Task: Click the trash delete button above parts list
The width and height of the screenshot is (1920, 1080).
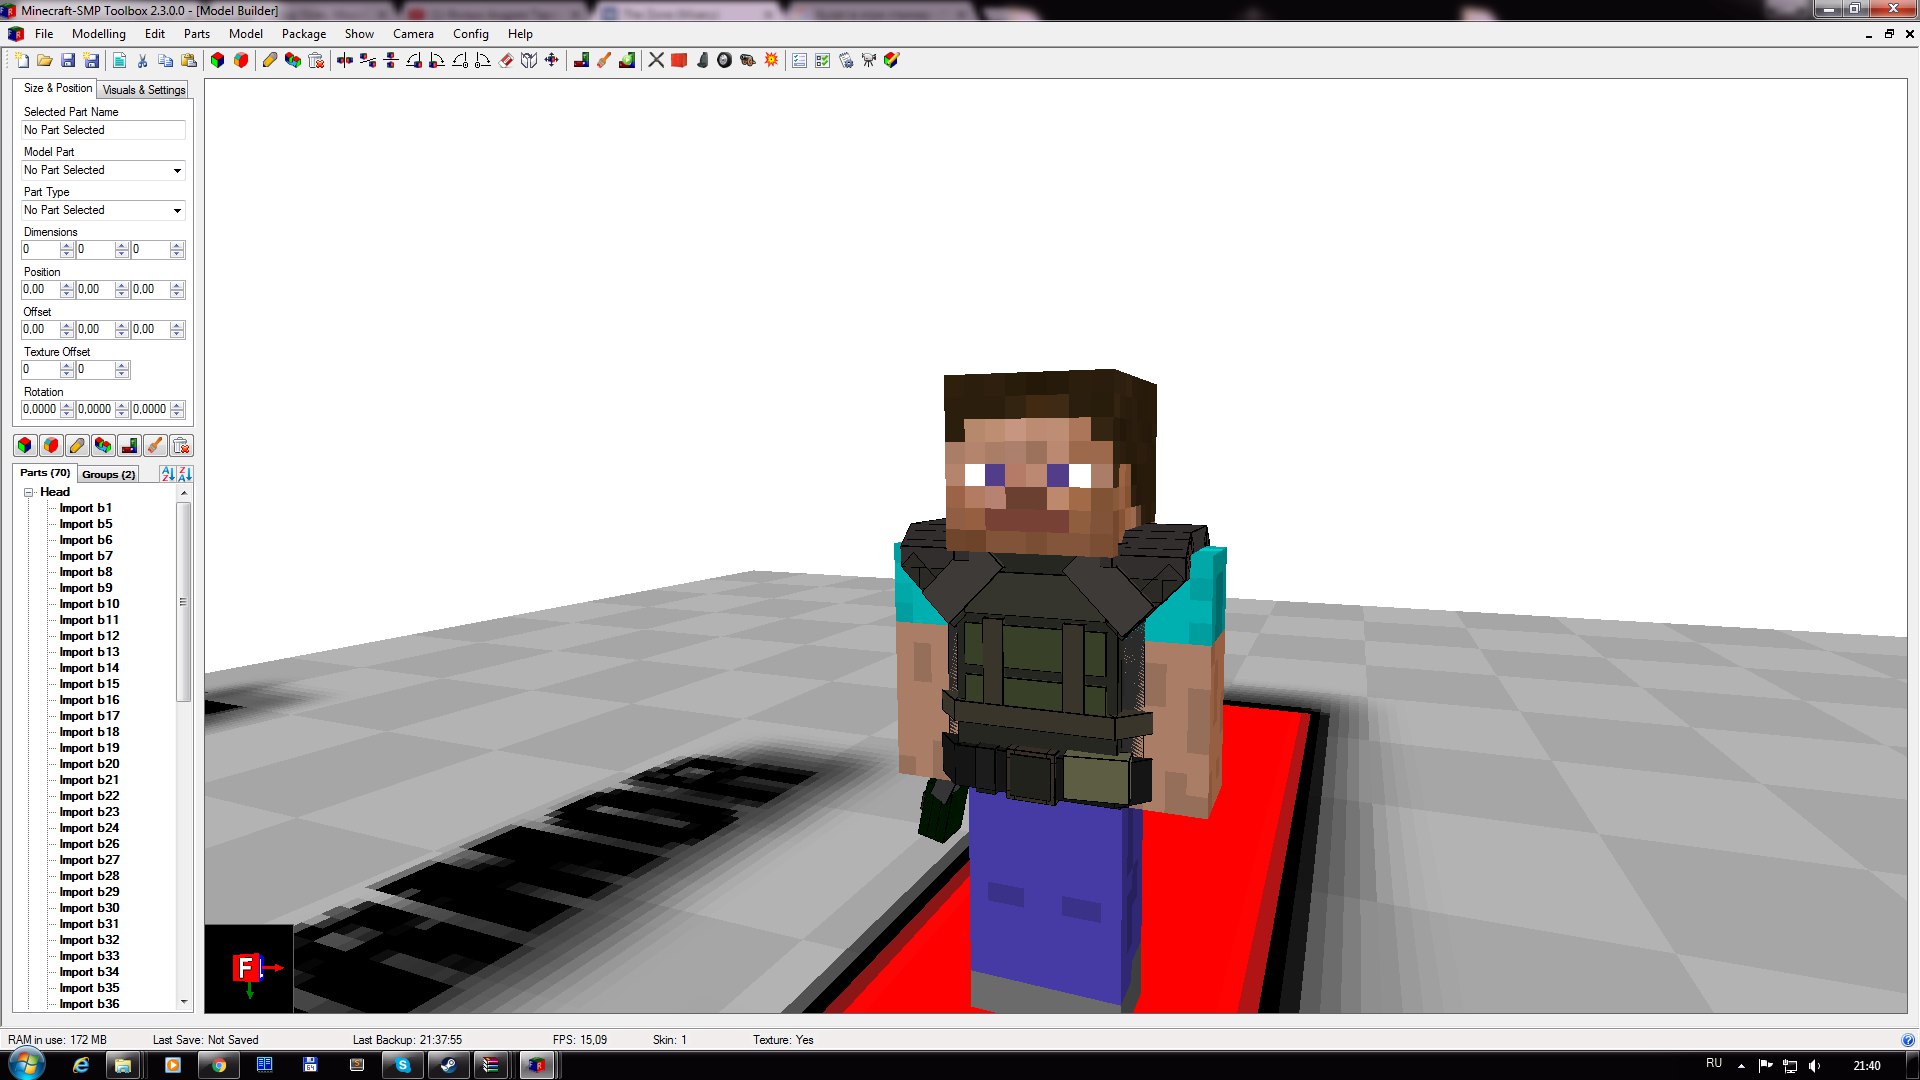Action: point(181,446)
